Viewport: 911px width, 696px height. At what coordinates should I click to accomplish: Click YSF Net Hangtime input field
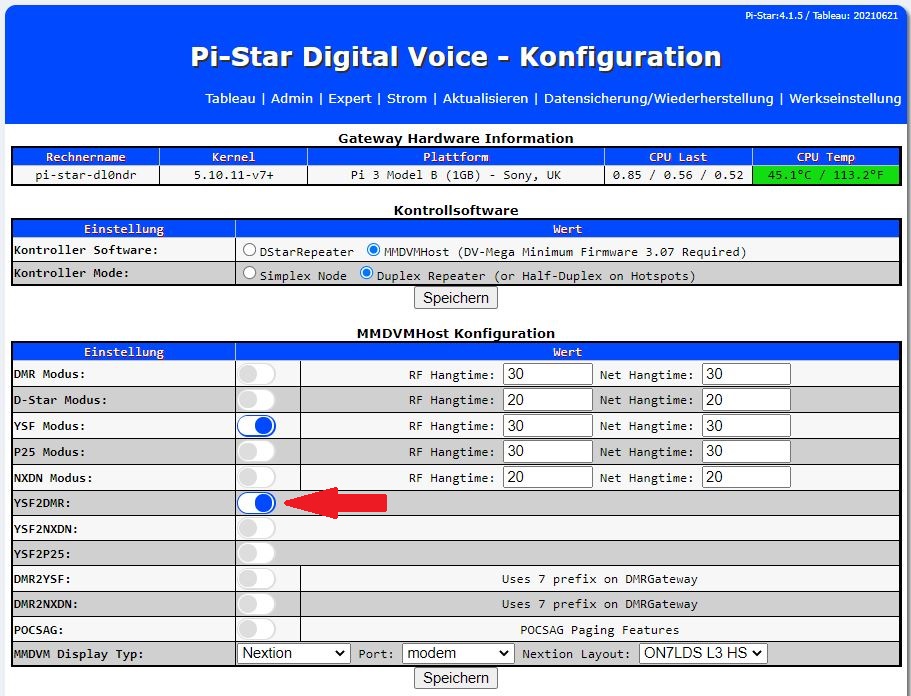coord(746,426)
